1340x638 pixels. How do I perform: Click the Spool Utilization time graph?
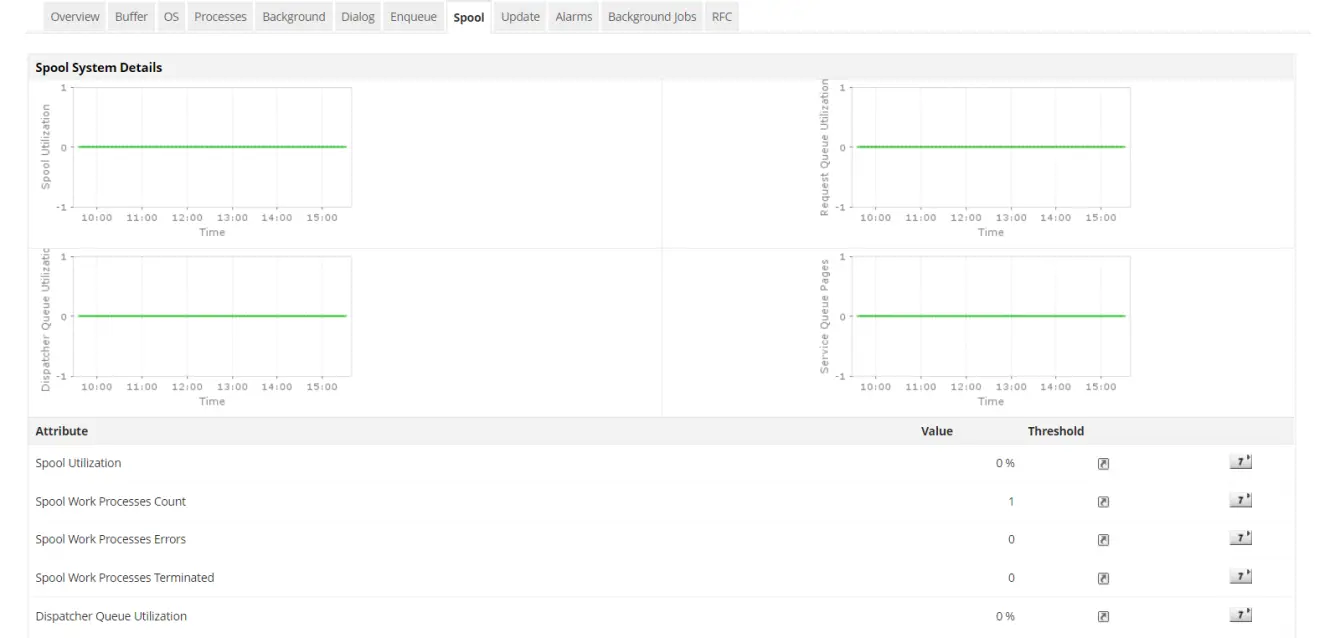click(x=210, y=146)
